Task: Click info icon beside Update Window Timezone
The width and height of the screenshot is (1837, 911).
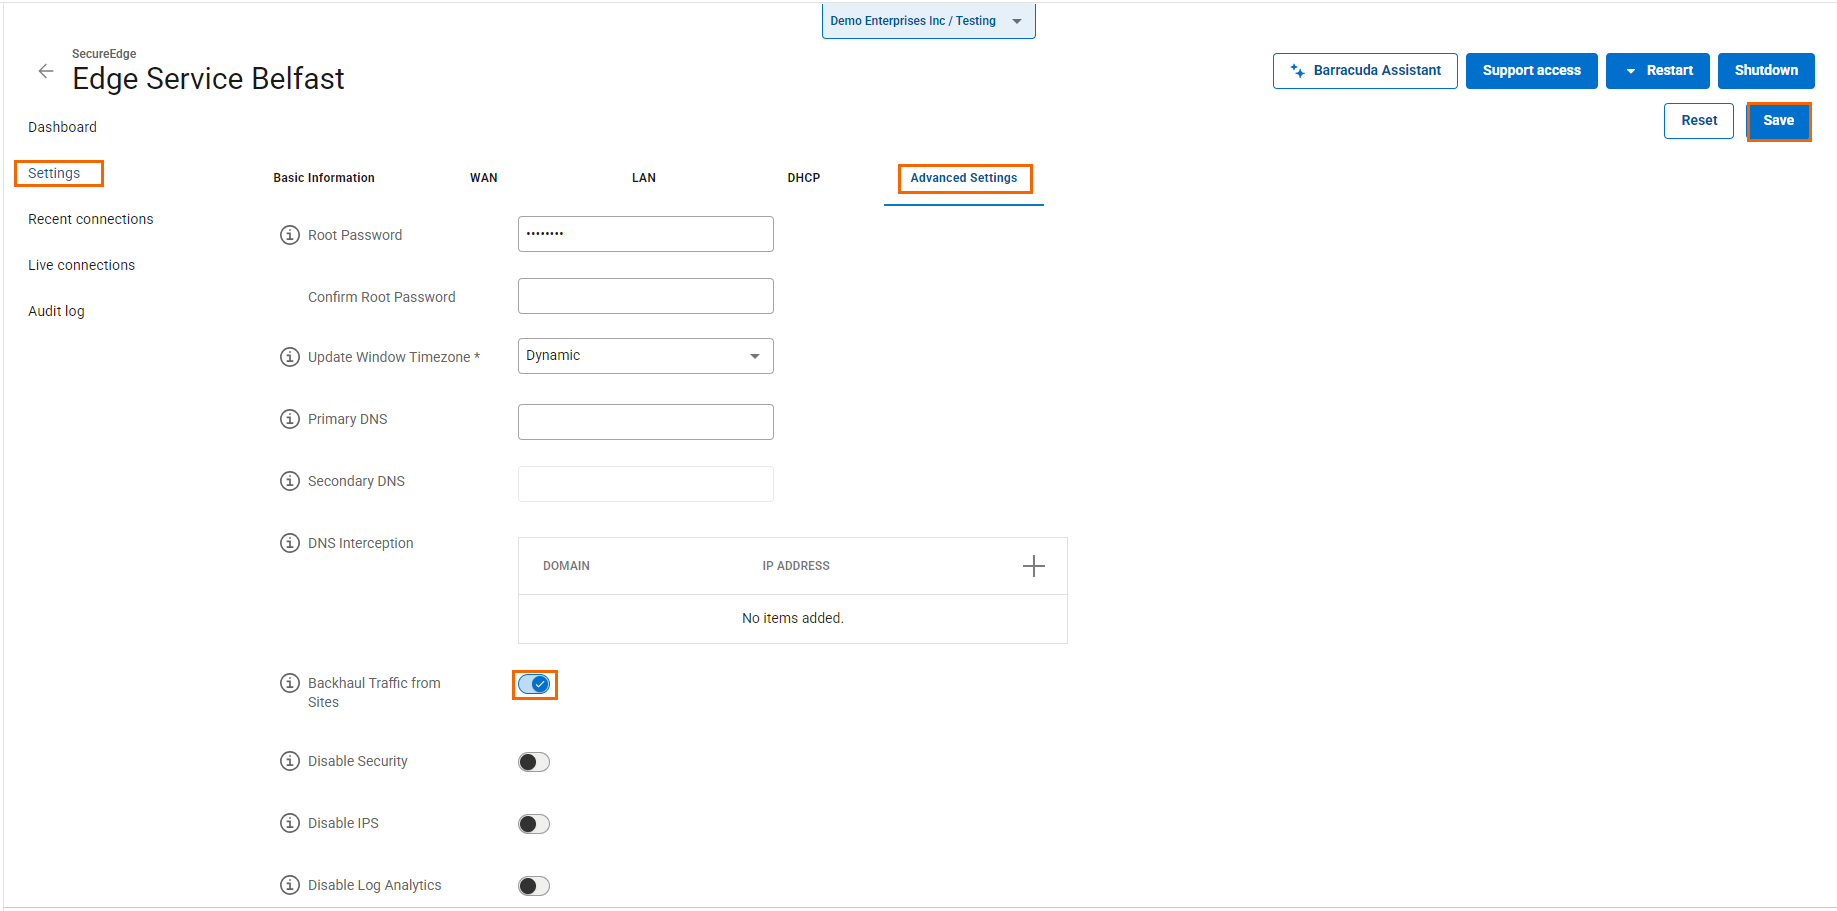Action: pos(290,357)
